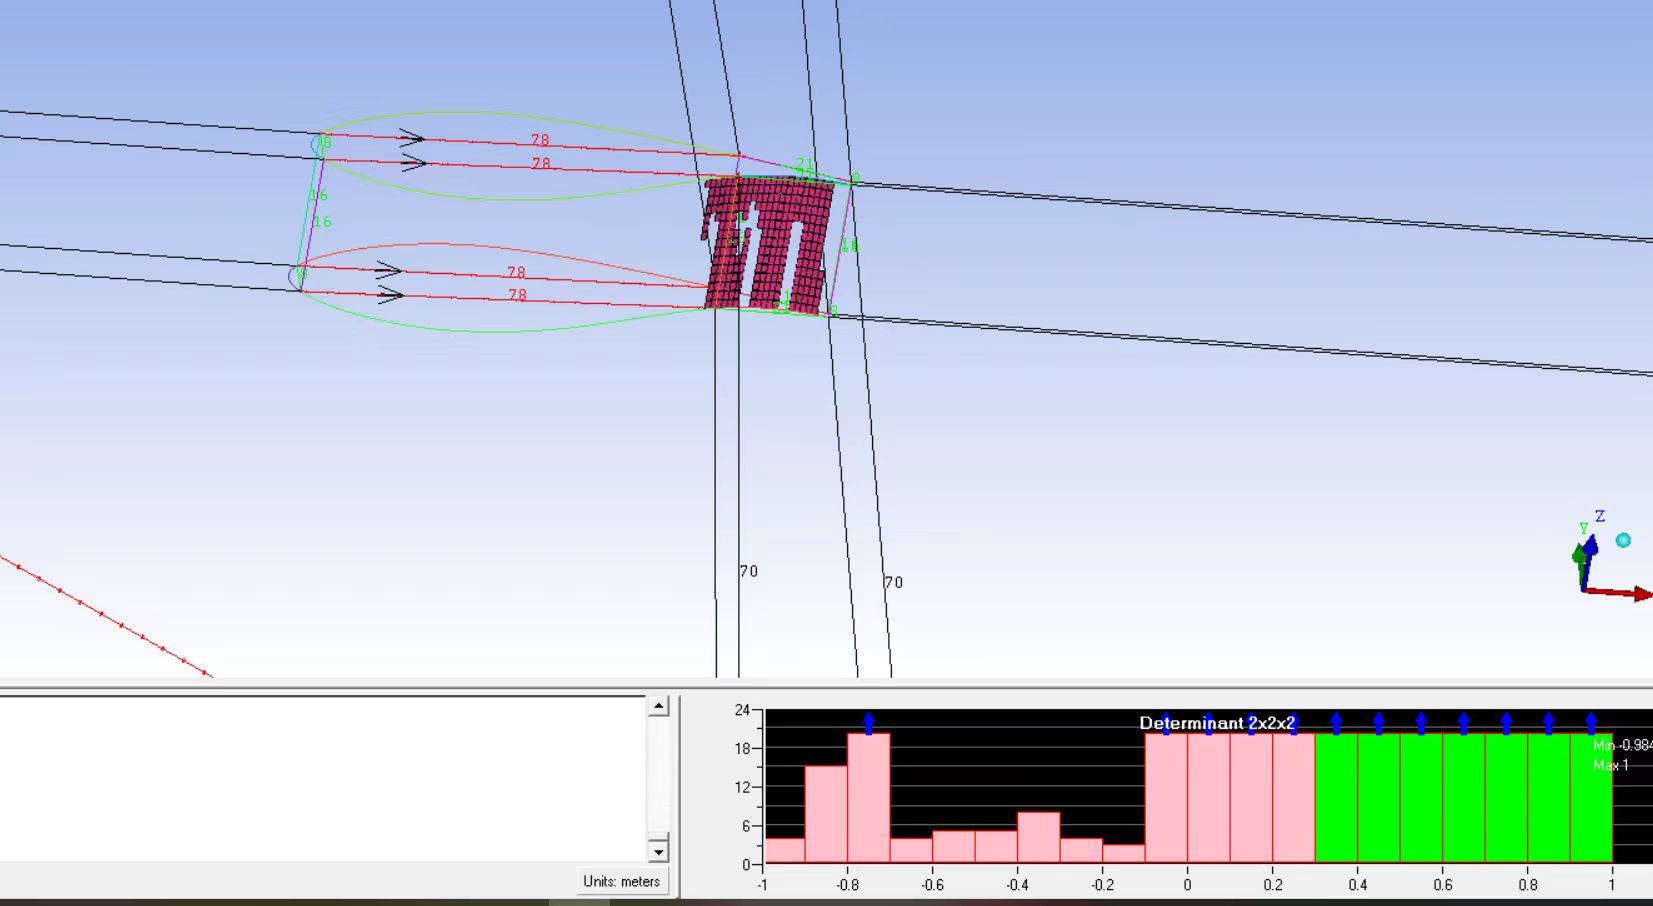Click inside the empty message log area
The height and width of the screenshot is (906, 1653).
click(x=322, y=778)
